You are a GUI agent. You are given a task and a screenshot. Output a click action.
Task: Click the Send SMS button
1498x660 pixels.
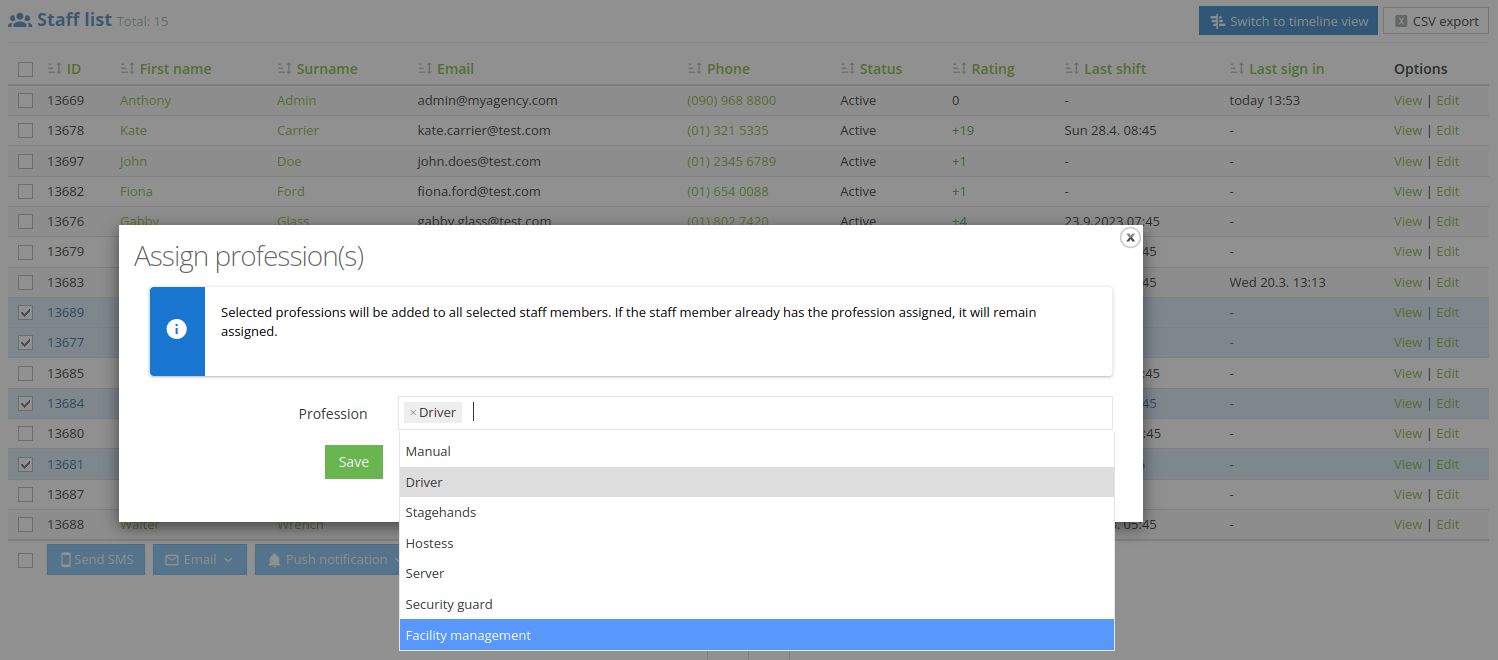96,560
